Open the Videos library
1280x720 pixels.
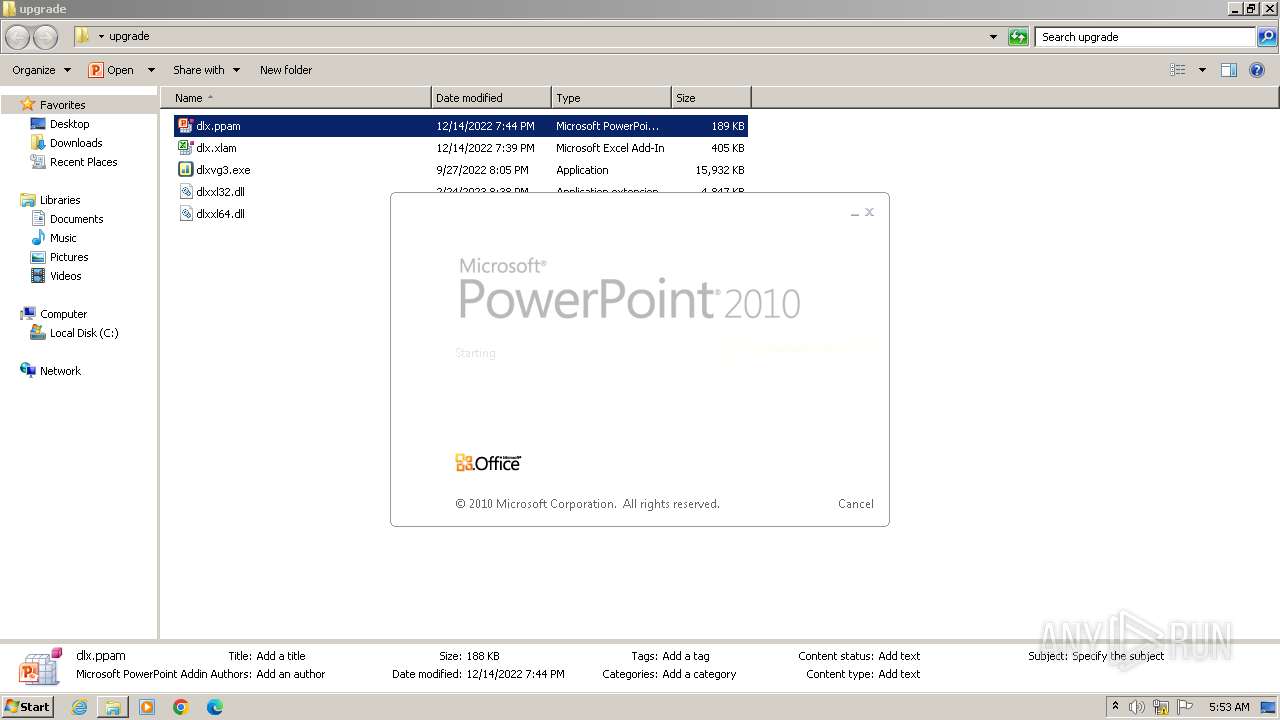[x=66, y=276]
